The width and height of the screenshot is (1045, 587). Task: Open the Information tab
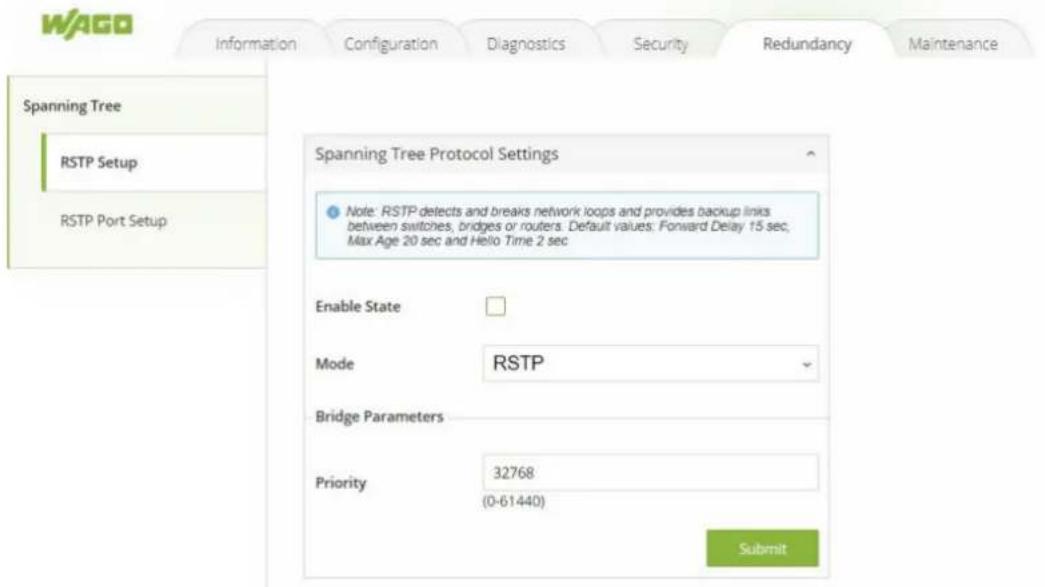click(x=255, y=44)
